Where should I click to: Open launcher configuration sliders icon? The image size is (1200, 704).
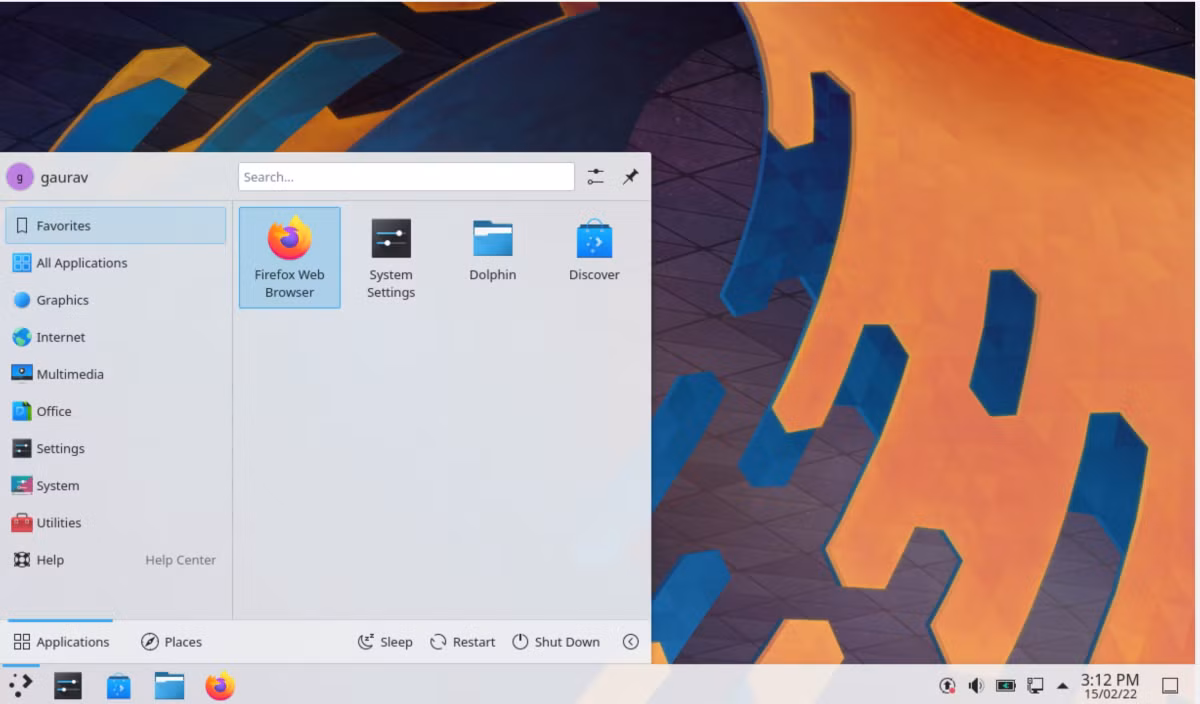pyautogui.click(x=596, y=177)
